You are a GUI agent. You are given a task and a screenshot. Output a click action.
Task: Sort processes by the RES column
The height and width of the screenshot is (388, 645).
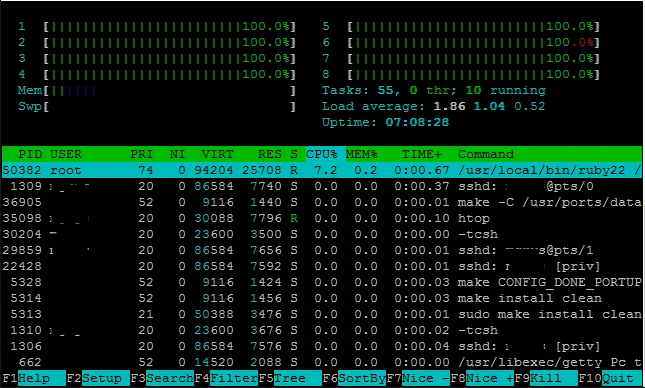[x=269, y=154]
